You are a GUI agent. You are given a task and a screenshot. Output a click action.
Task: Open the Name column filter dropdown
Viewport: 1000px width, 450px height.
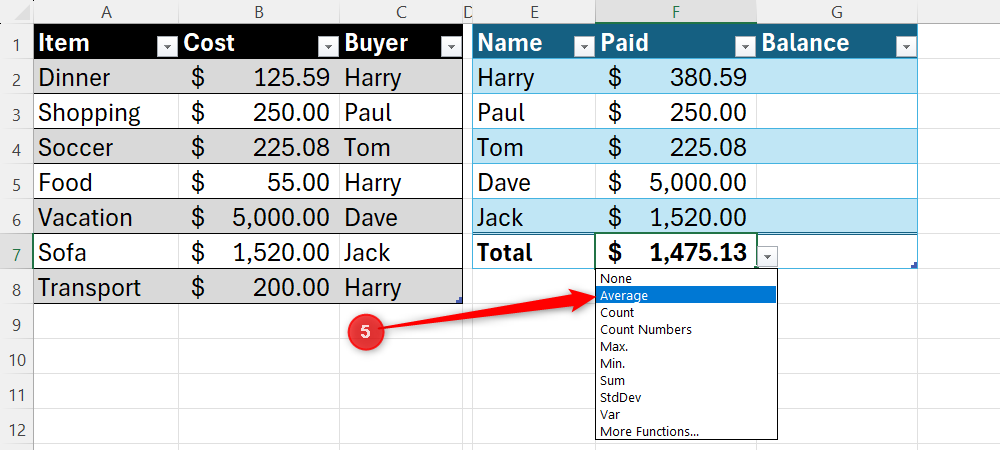[x=584, y=46]
